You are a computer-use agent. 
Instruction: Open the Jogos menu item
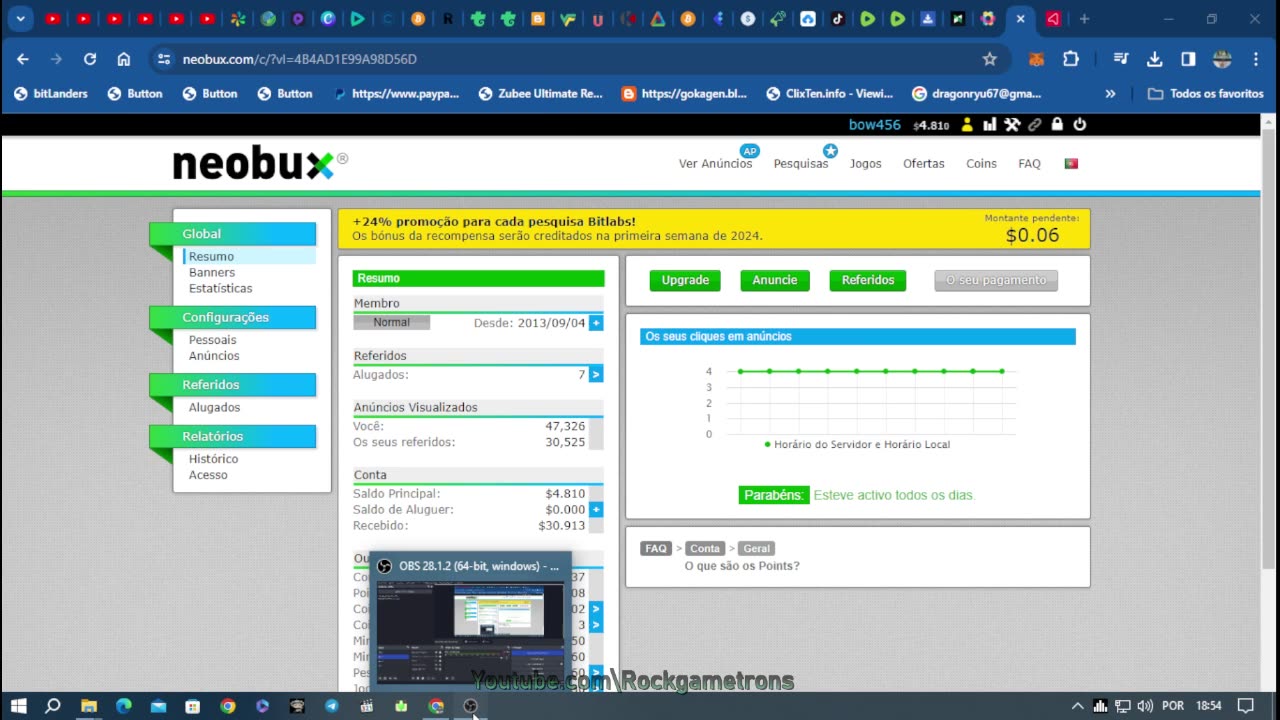(866, 164)
